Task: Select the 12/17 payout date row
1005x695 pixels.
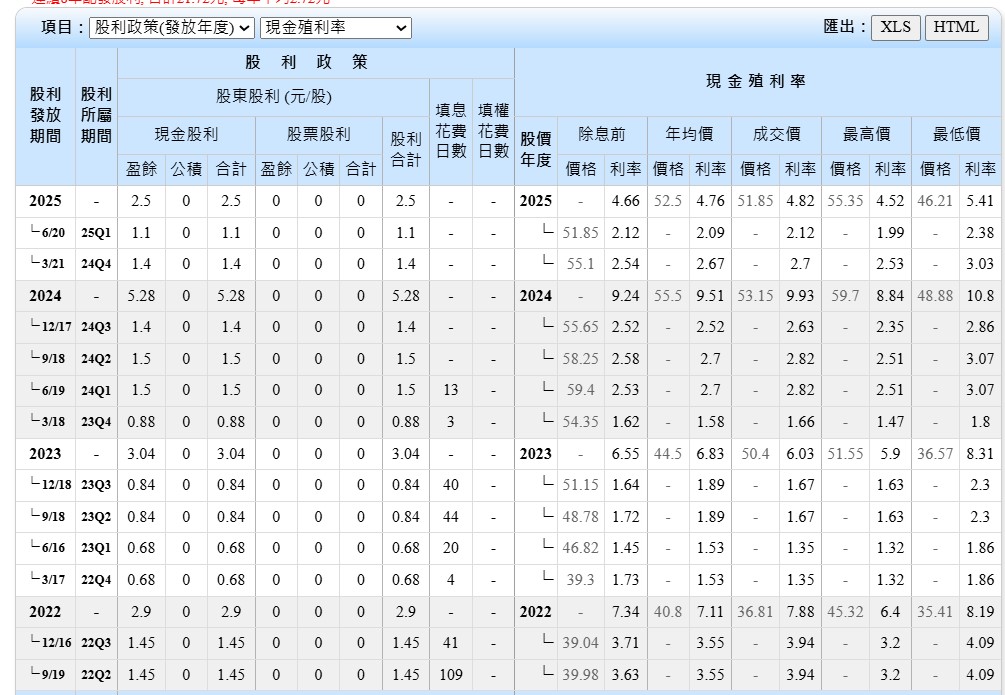Action: click(x=46, y=327)
